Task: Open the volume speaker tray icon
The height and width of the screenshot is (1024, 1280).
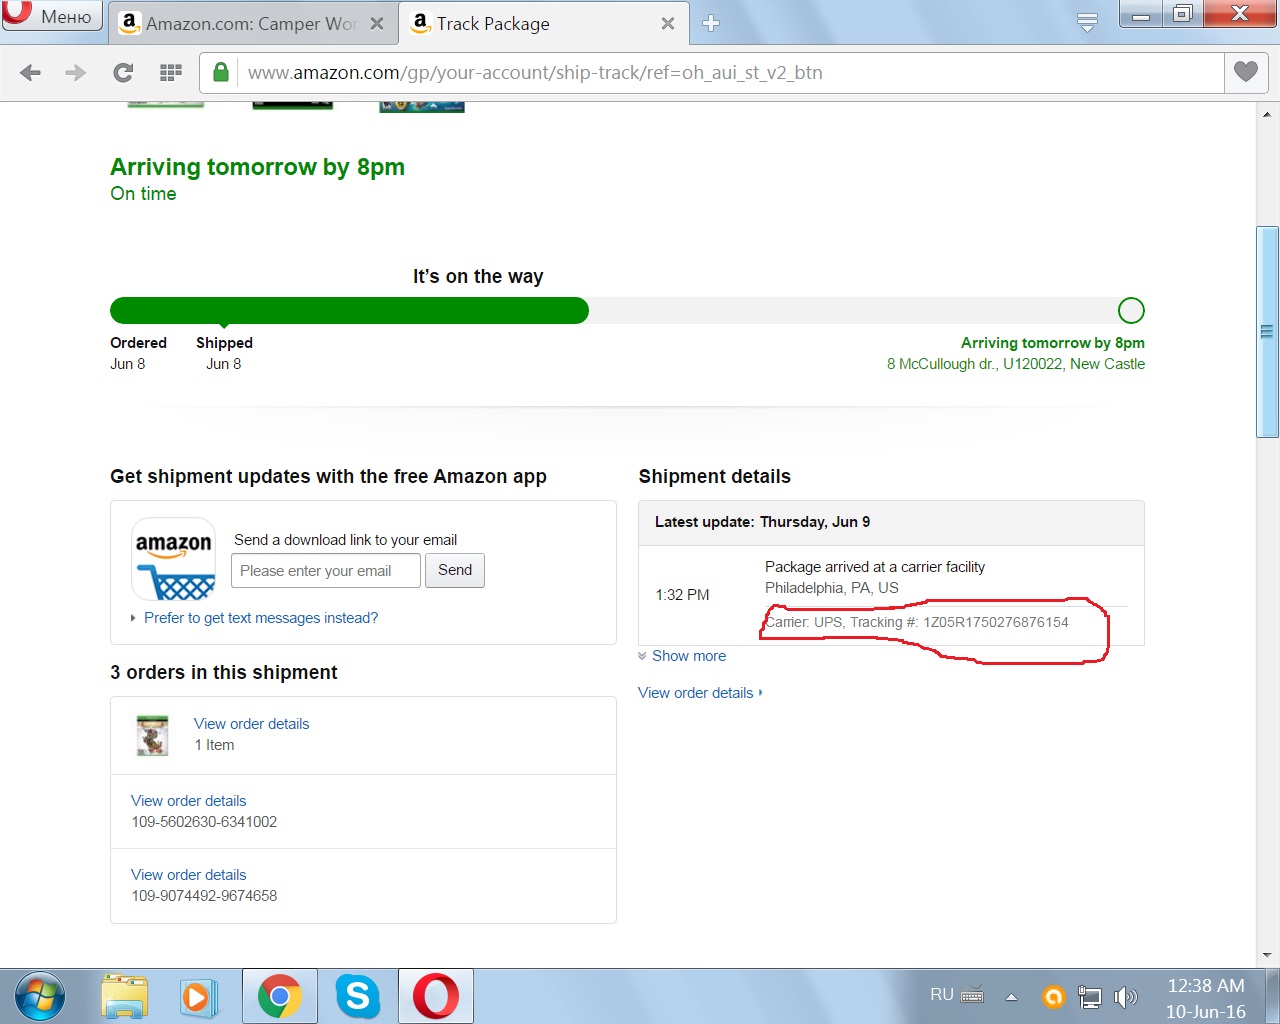Action: [x=1126, y=996]
